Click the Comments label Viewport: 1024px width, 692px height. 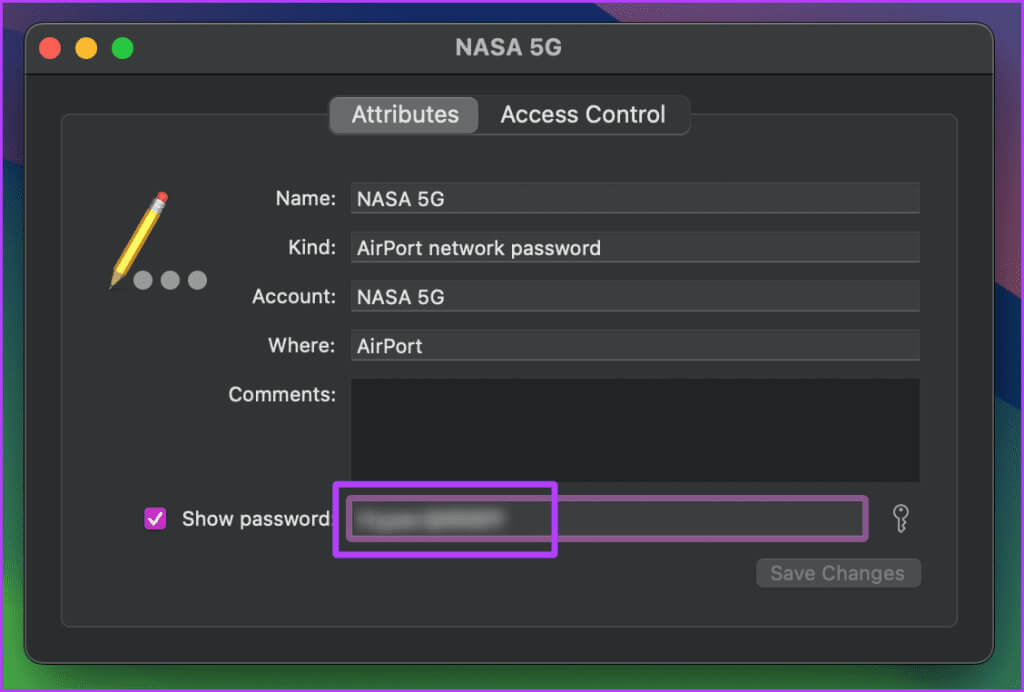pyautogui.click(x=282, y=394)
